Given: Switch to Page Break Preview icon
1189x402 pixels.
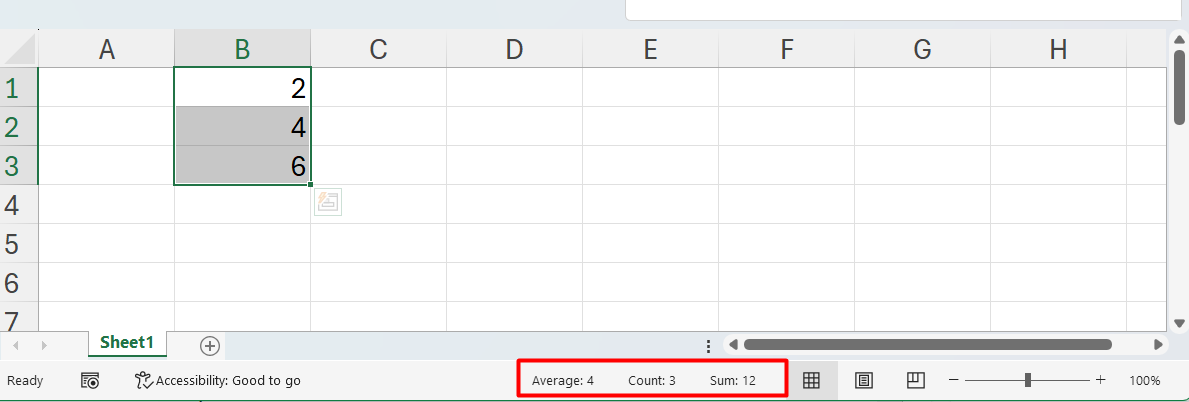Looking at the screenshot, I should (916, 381).
